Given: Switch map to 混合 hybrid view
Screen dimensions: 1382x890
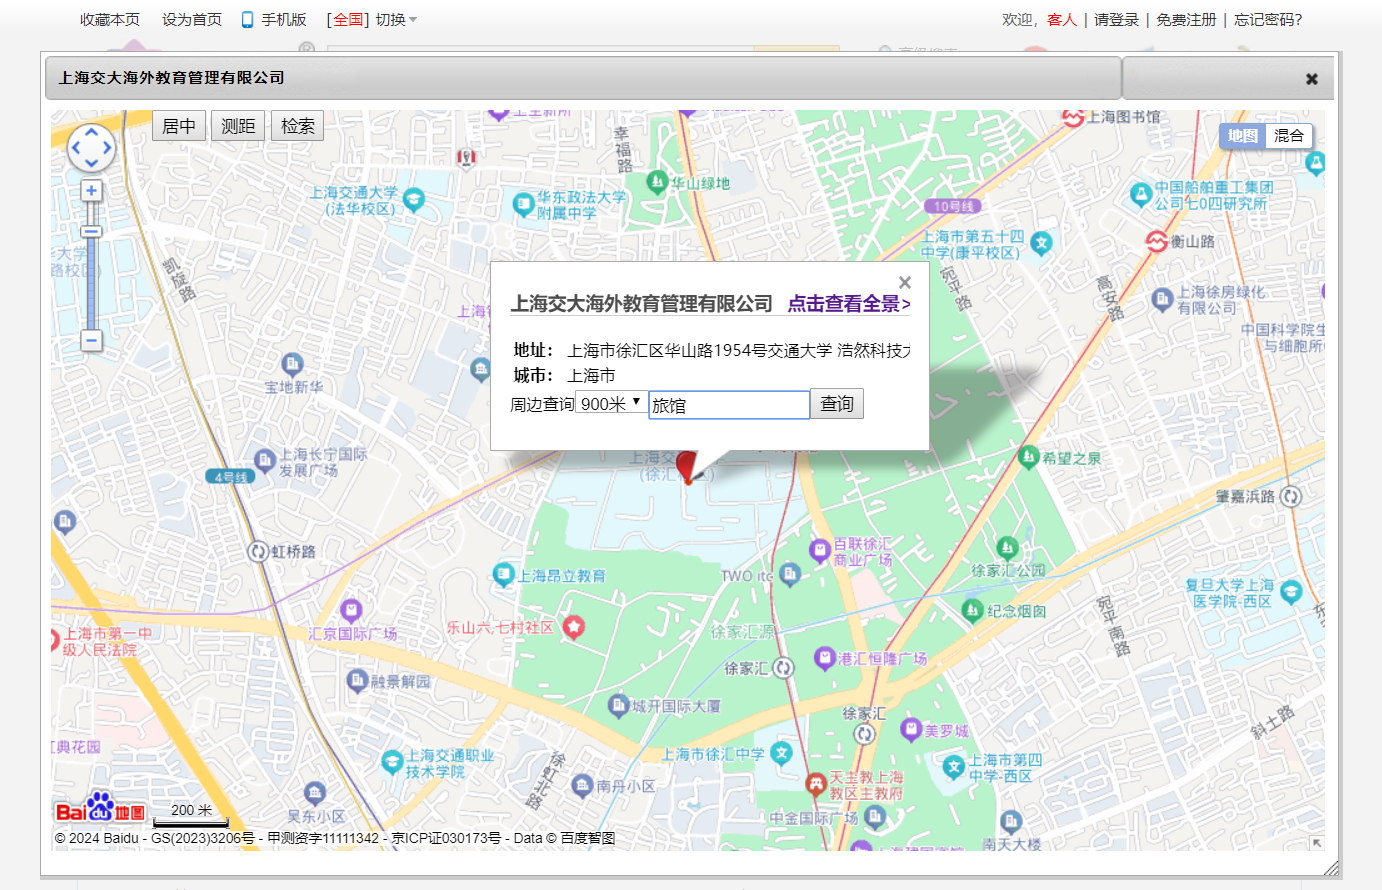Looking at the screenshot, I should pos(1288,136).
